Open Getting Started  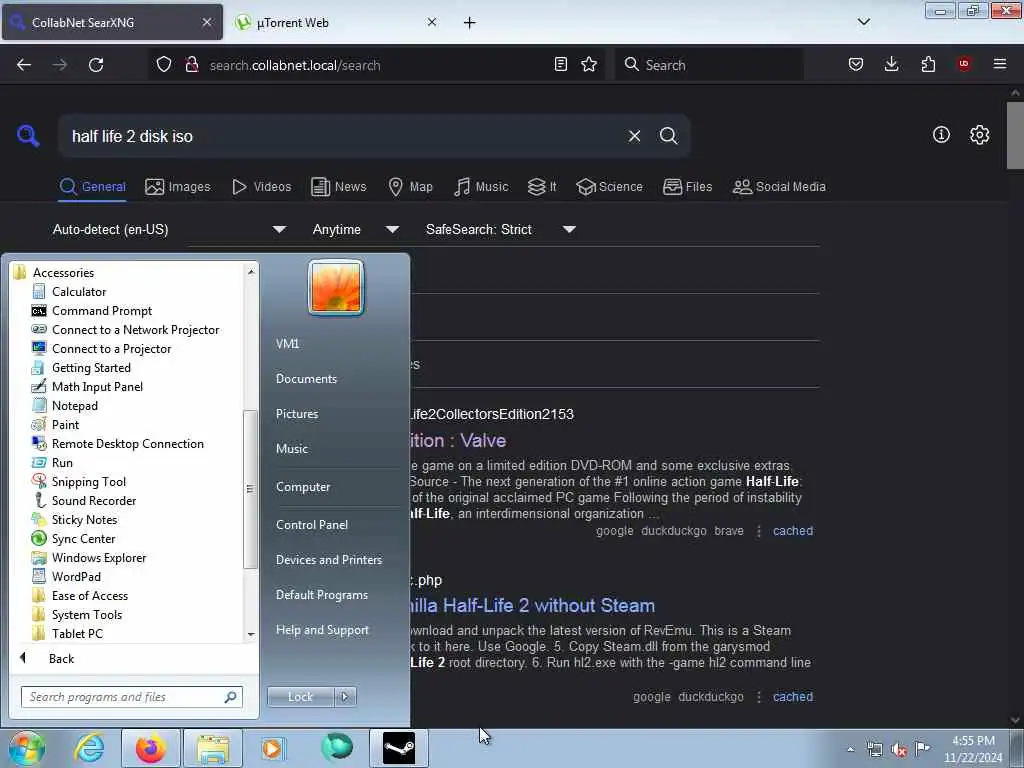click(91, 367)
